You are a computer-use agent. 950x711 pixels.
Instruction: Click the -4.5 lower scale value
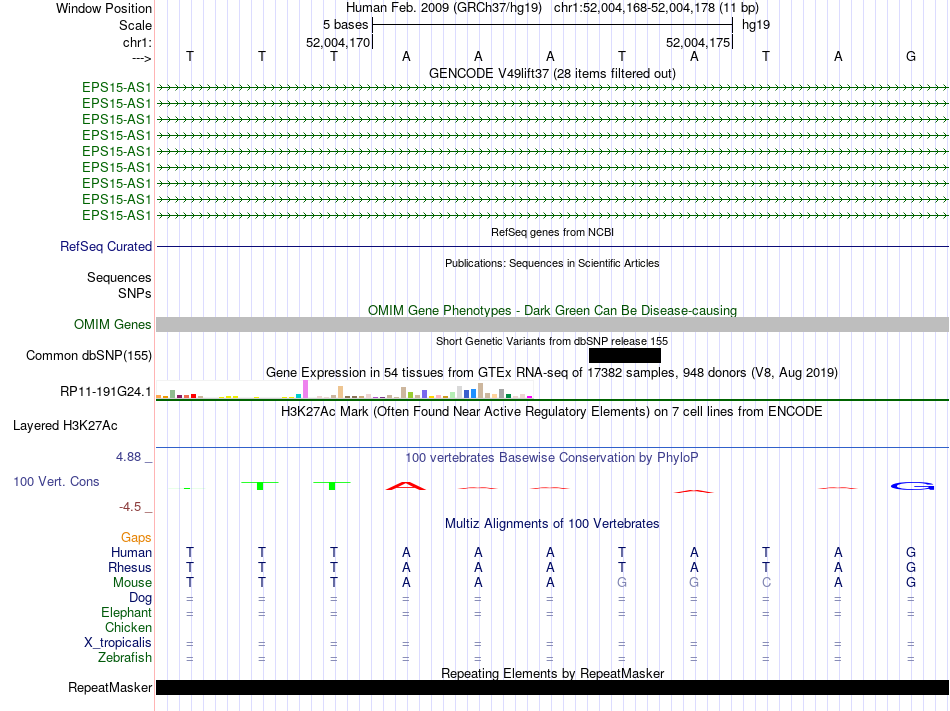(x=130, y=507)
